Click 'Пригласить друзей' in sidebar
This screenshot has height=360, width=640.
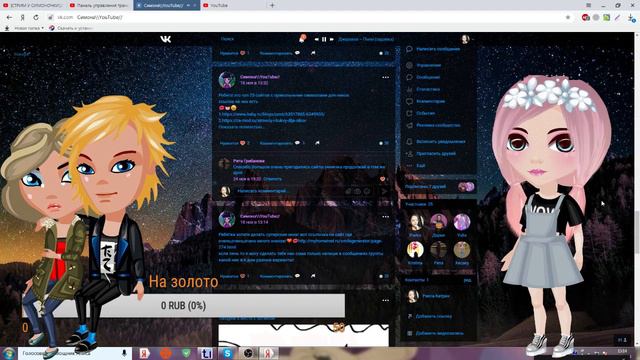click(436, 154)
